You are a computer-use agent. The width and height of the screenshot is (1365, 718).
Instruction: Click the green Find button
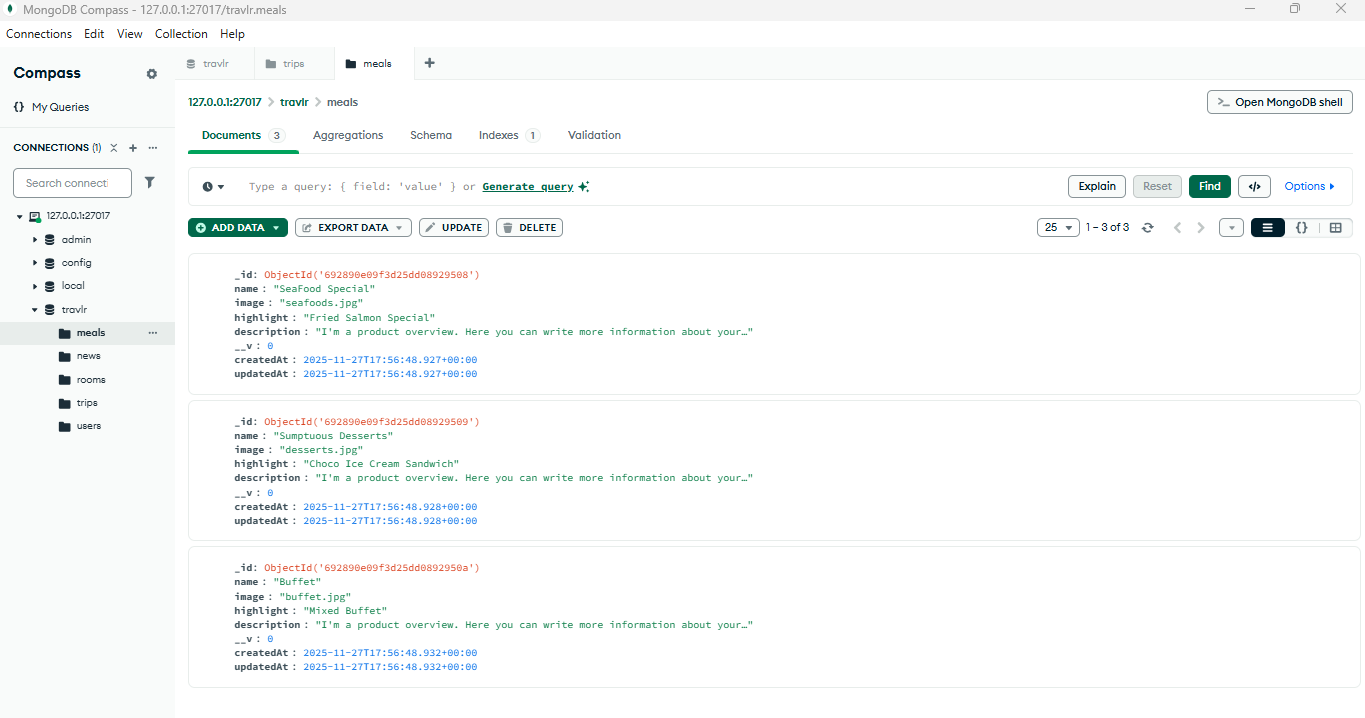[1209, 186]
